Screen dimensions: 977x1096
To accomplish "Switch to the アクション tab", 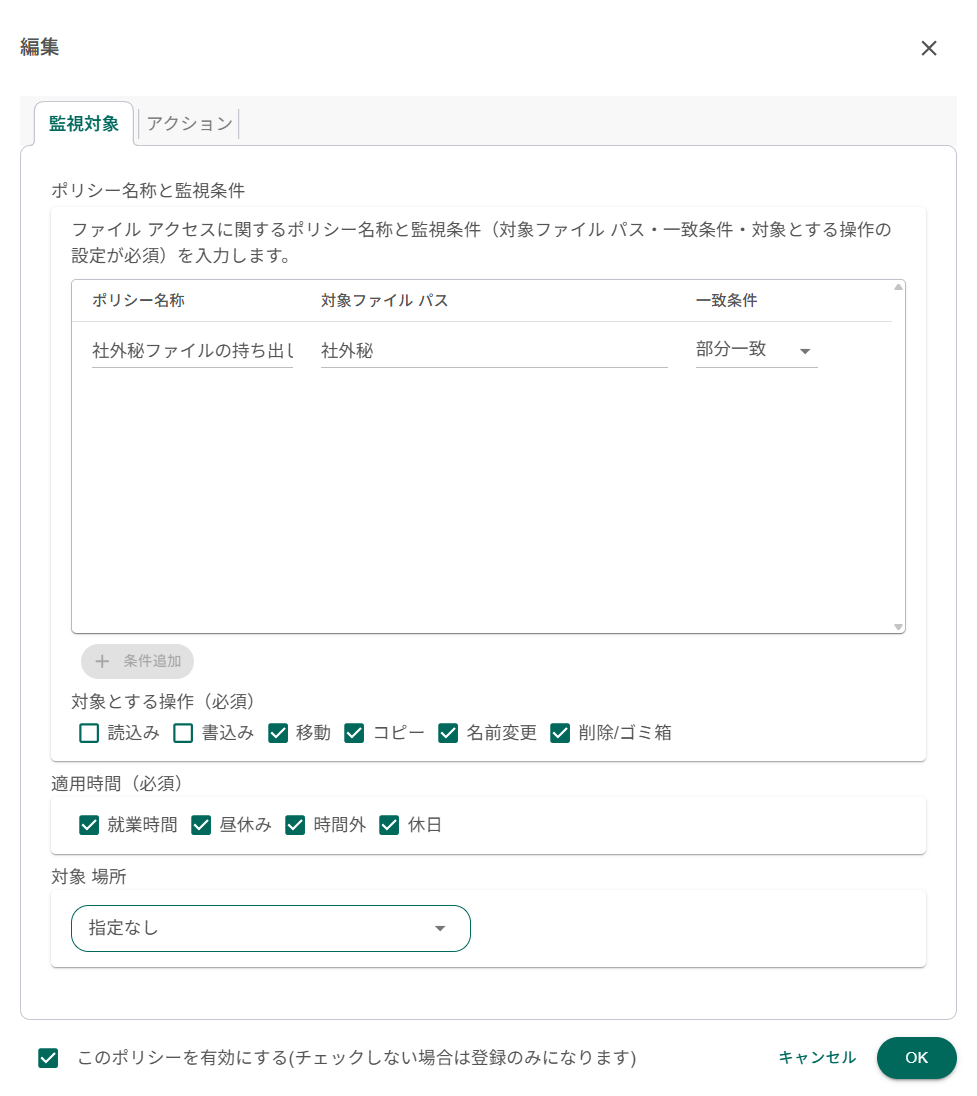I will click(188, 122).
